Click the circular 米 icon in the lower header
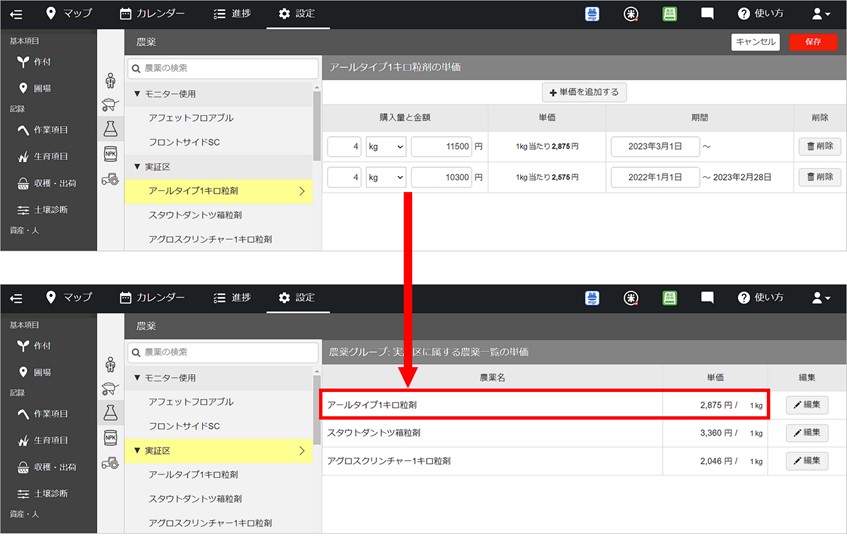 (631, 298)
